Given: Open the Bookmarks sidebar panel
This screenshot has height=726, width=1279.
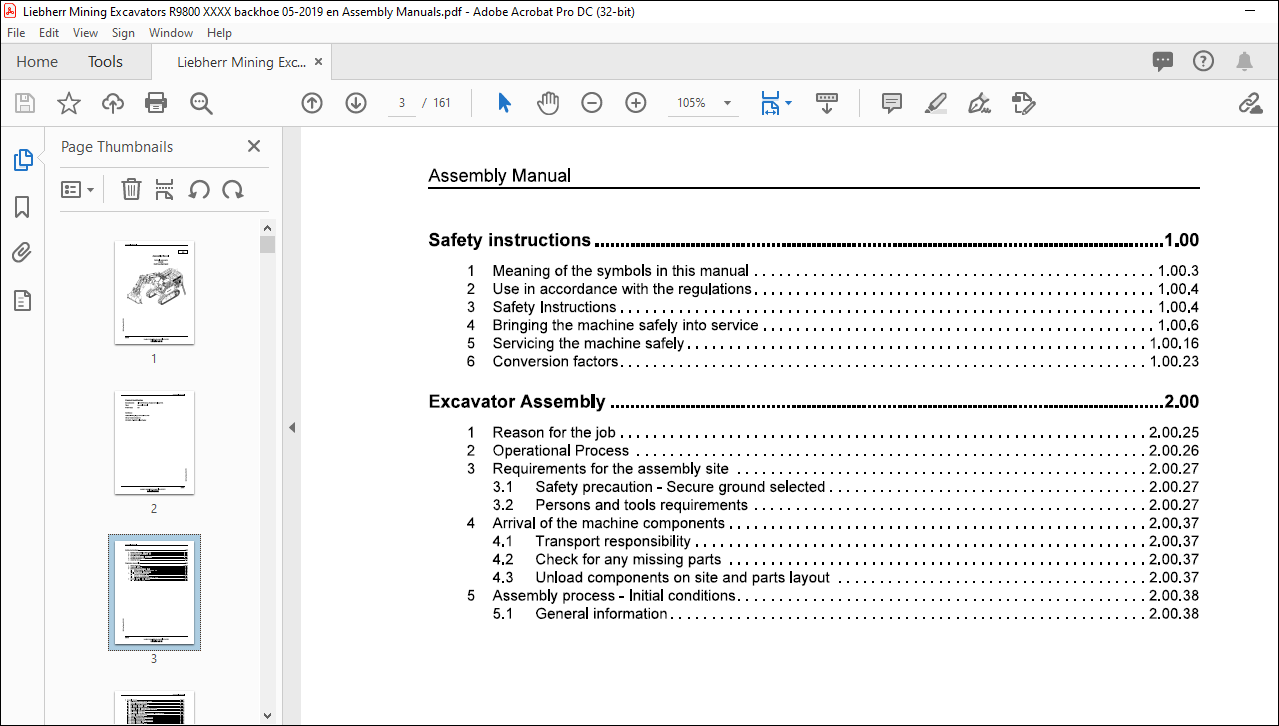Looking at the screenshot, I should (22, 207).
